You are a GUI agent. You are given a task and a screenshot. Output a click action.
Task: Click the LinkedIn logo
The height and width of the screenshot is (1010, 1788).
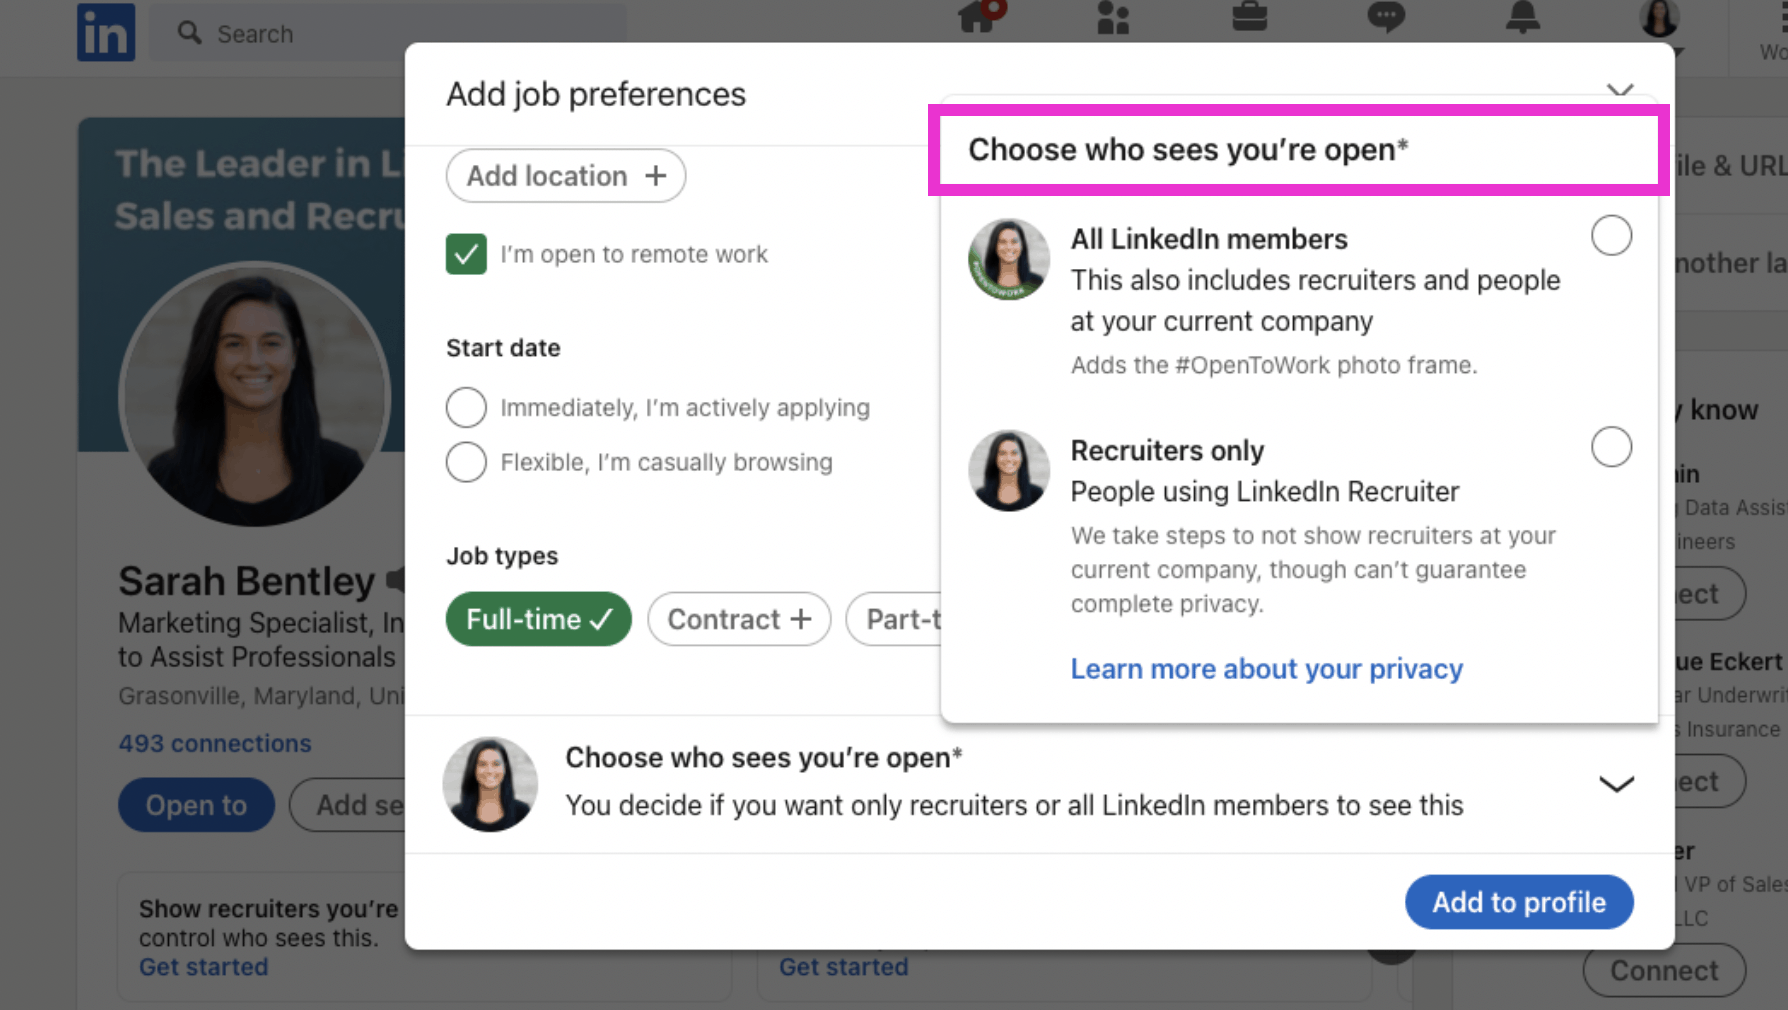[x=105, y=32]
